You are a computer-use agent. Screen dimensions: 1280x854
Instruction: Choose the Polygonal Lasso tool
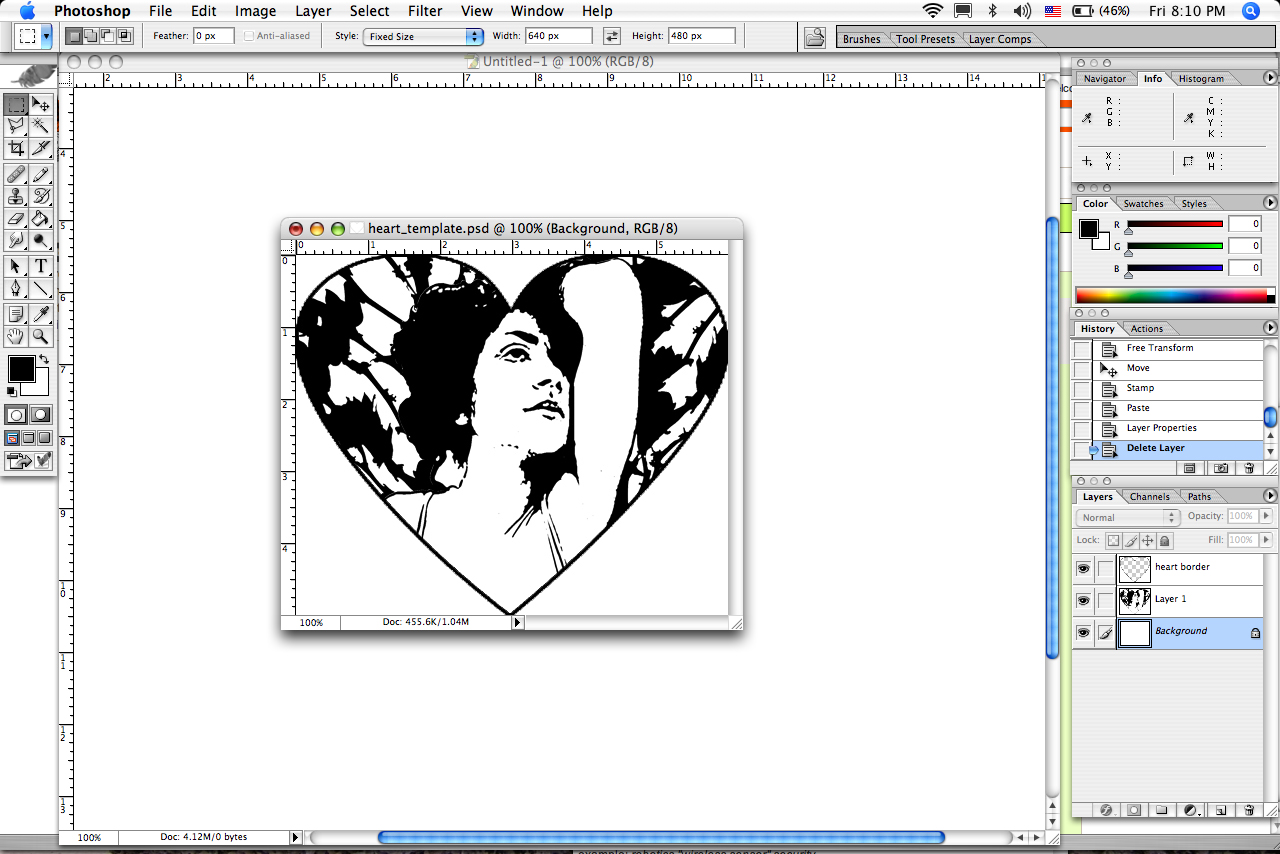[x=16, y=126]
